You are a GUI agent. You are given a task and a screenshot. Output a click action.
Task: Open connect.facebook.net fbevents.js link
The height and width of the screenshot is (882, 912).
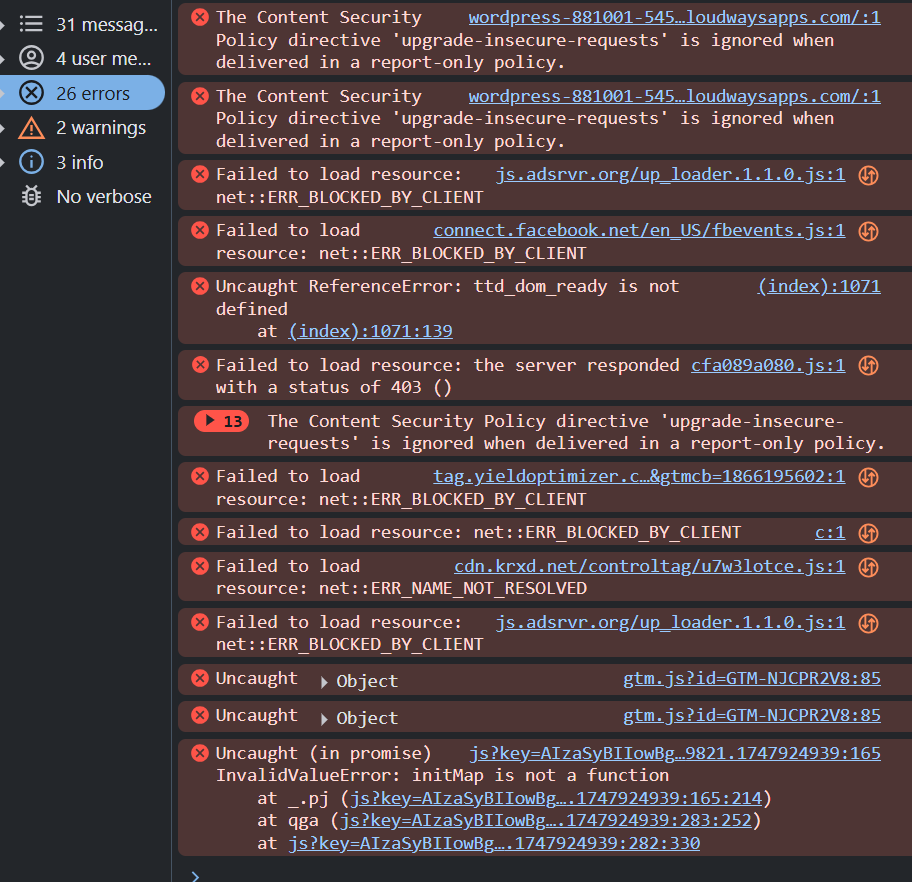(639, 230)
